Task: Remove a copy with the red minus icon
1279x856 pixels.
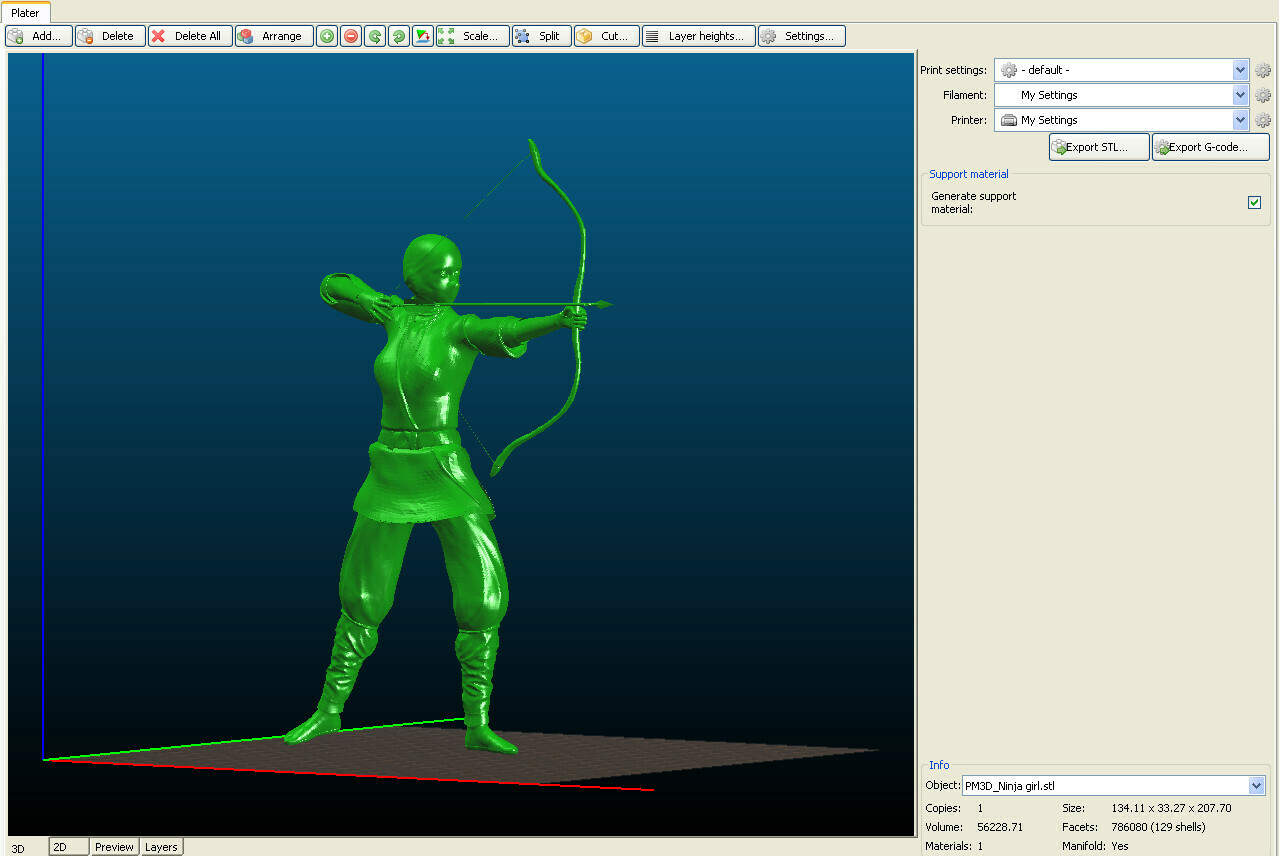Action: [350, 35]
